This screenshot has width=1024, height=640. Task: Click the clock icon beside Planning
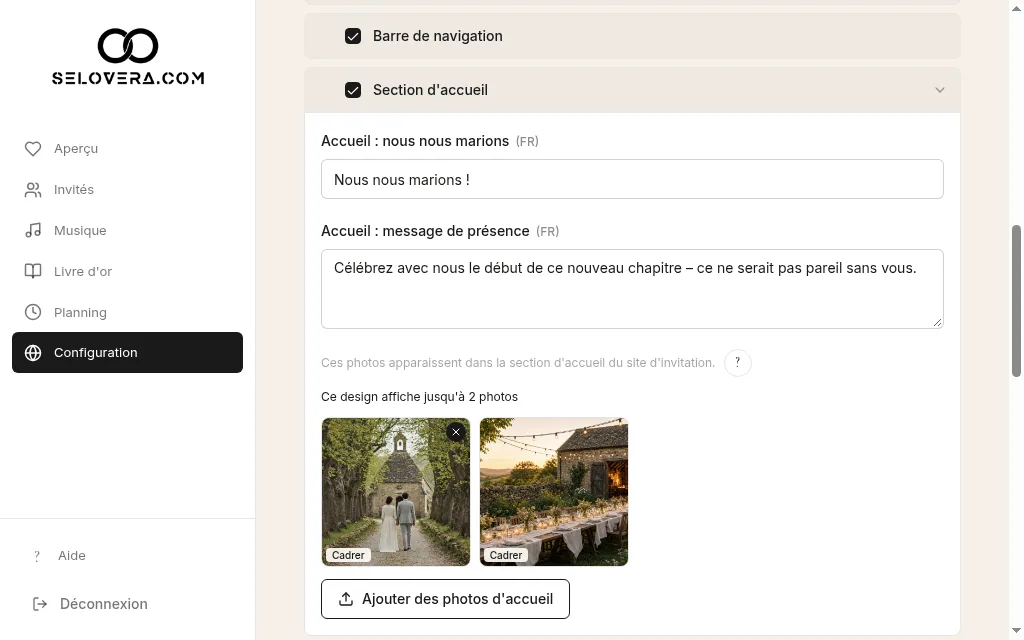pos(33,312)
